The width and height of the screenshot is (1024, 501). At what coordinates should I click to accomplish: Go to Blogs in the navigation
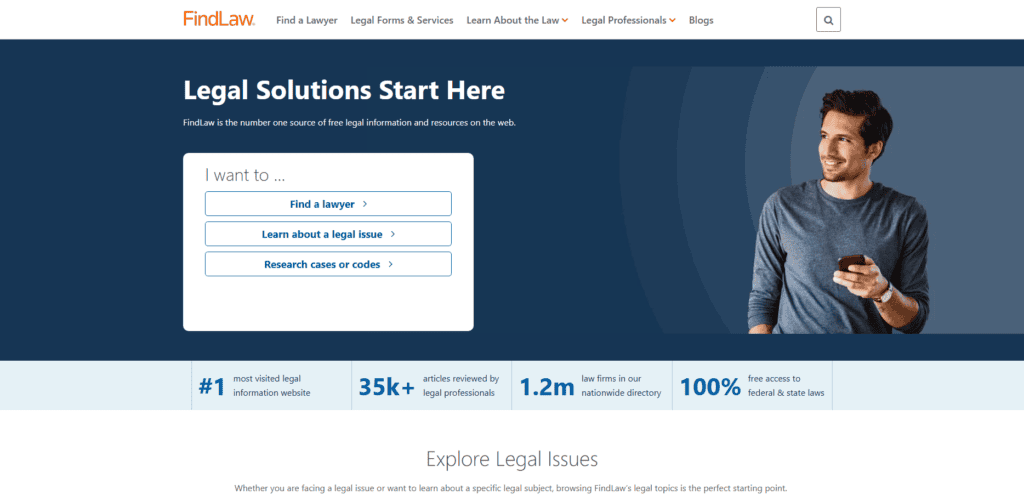tap(701, 20)
